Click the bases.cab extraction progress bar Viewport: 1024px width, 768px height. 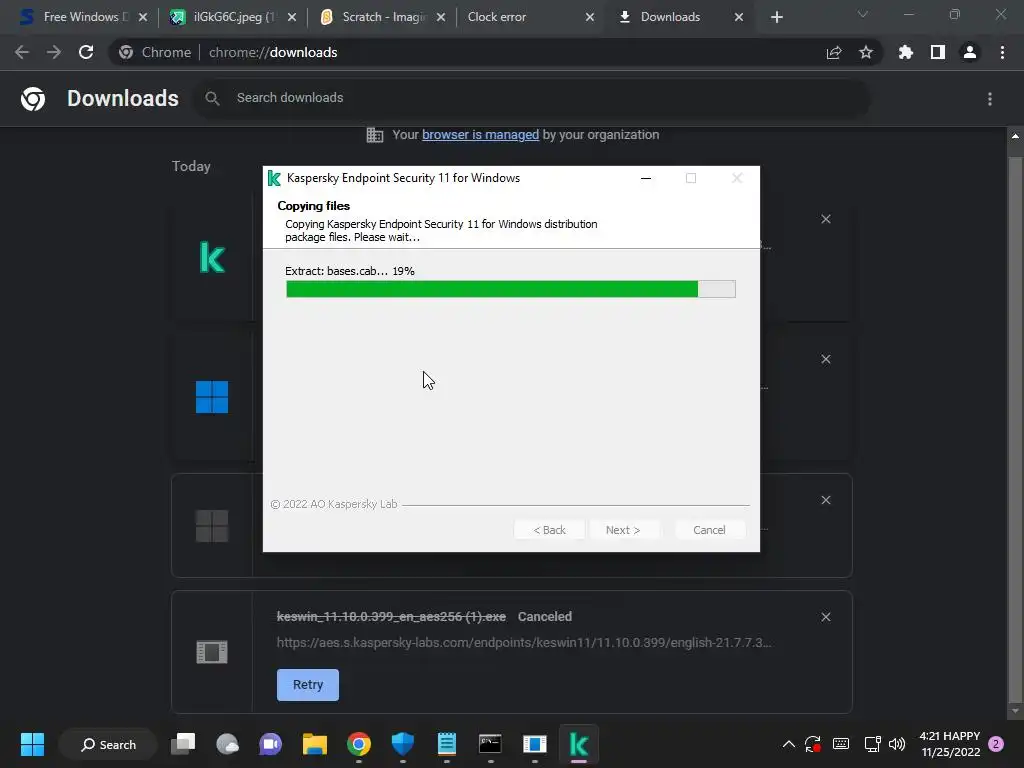(x=511, y=289)
